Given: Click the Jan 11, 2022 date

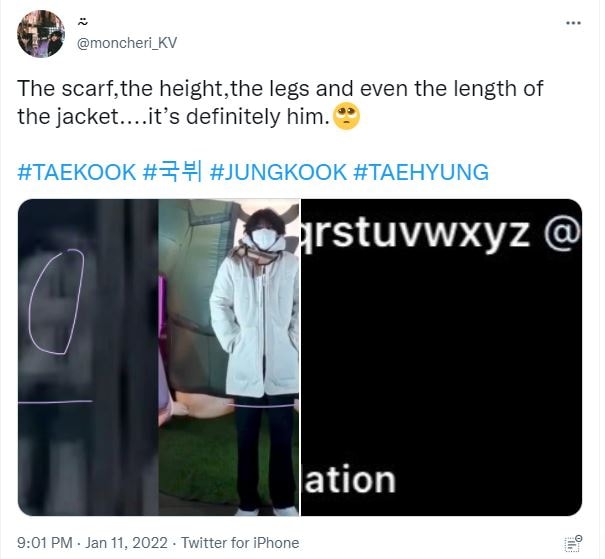Looking at the screenshot, I should click(126, 543).
